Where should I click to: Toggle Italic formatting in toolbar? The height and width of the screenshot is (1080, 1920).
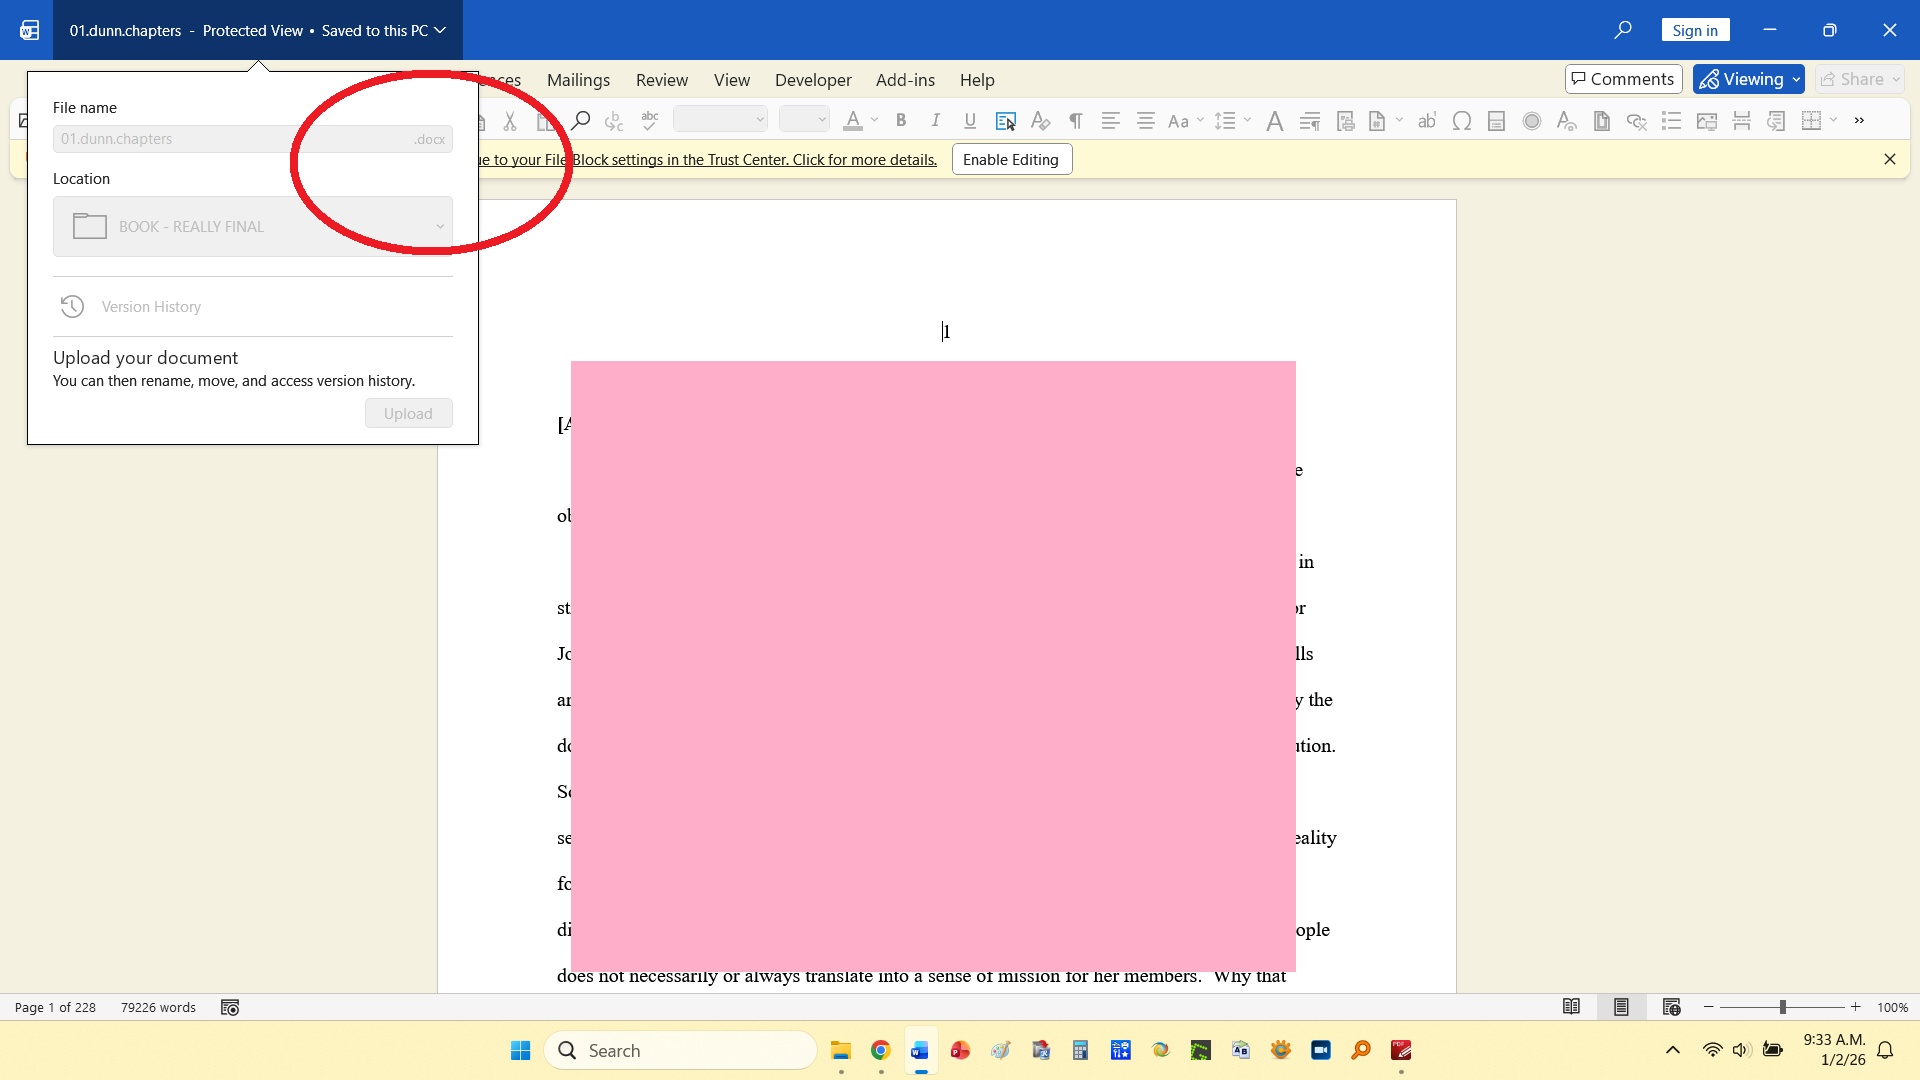(x=935, y=121)
